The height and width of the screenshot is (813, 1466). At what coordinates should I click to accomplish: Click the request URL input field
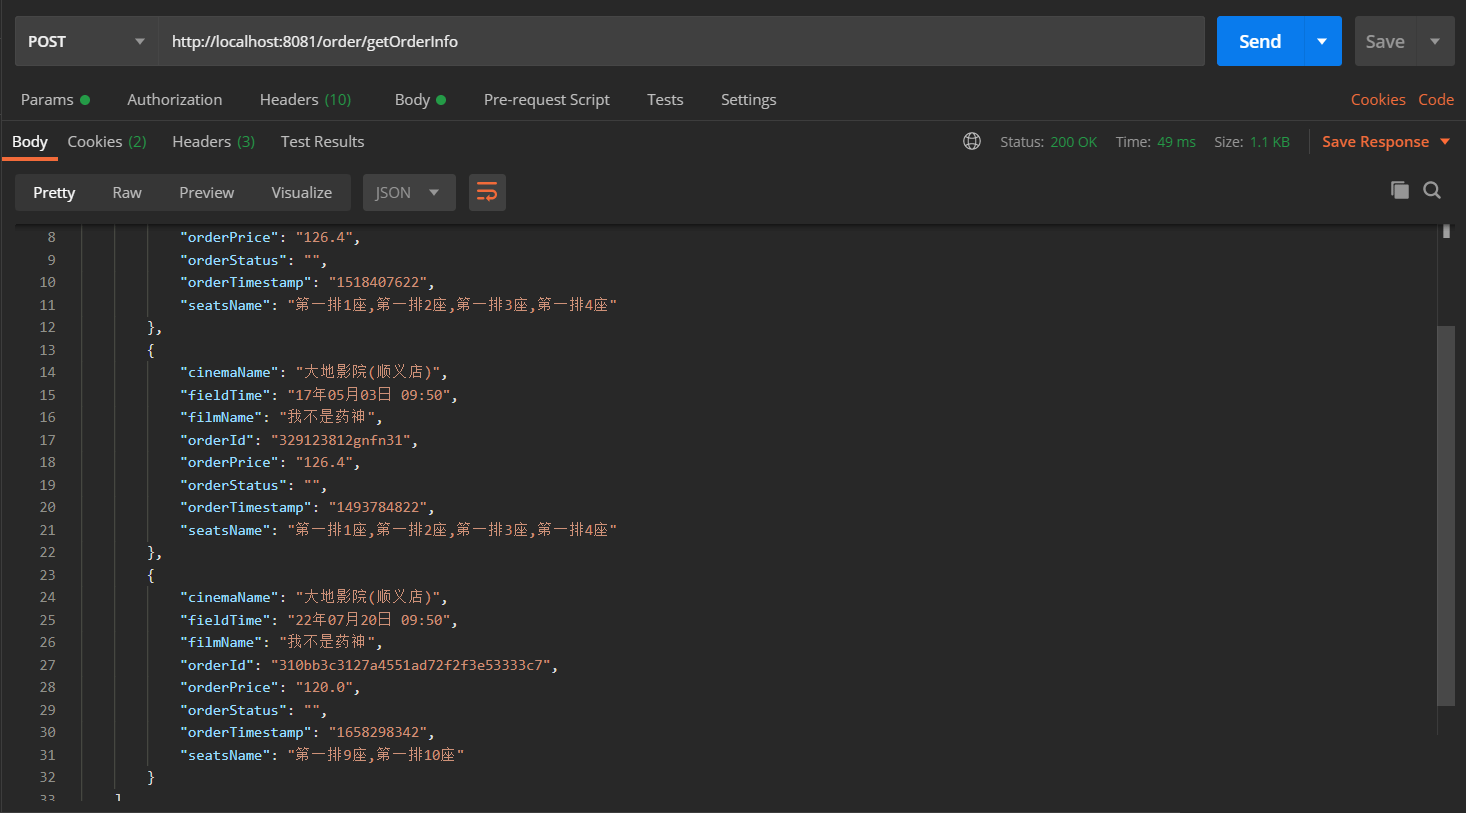tap(681, 41)
